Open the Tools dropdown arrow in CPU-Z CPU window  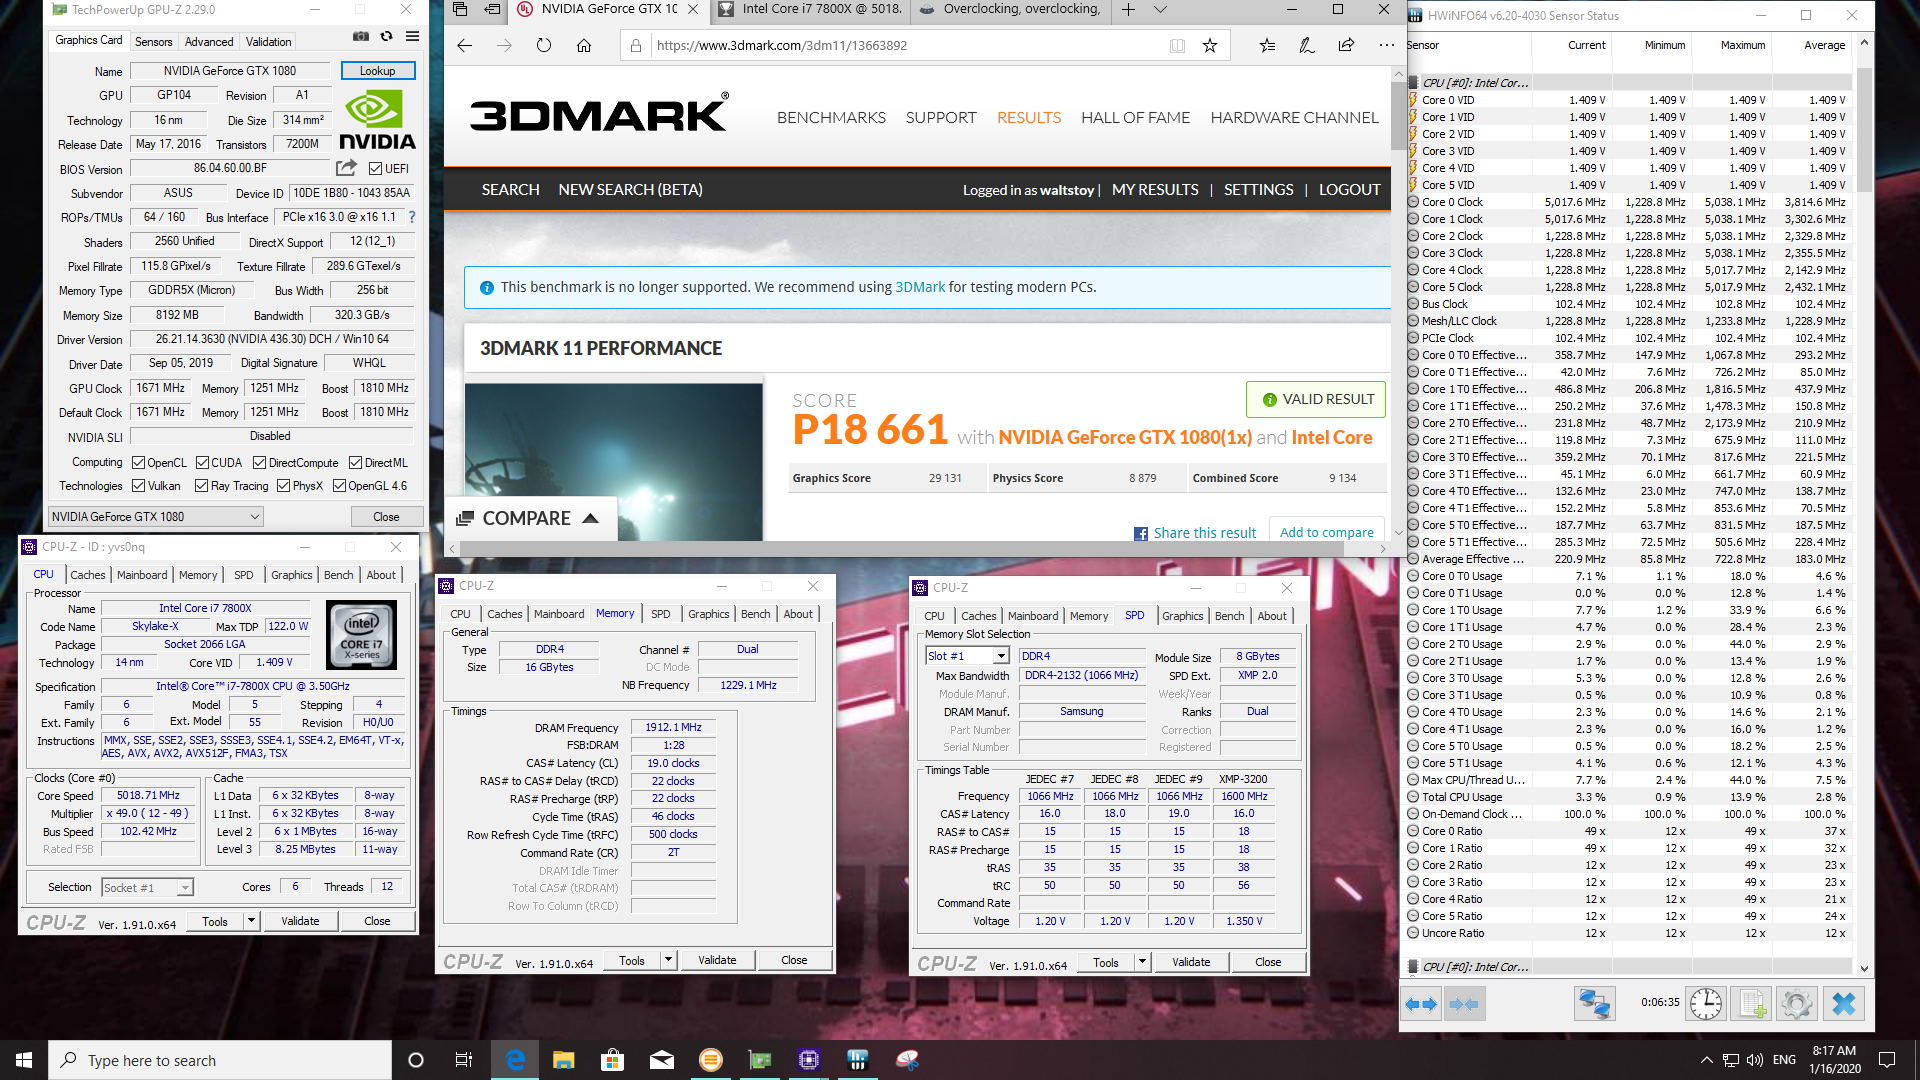pyautogui.click(x=252, y=921)
